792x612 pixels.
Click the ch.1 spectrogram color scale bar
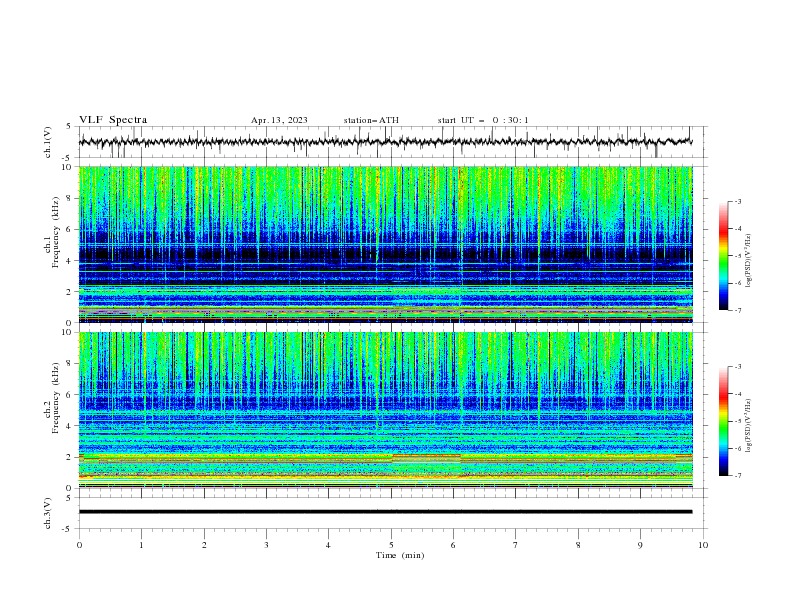point(723,255)
